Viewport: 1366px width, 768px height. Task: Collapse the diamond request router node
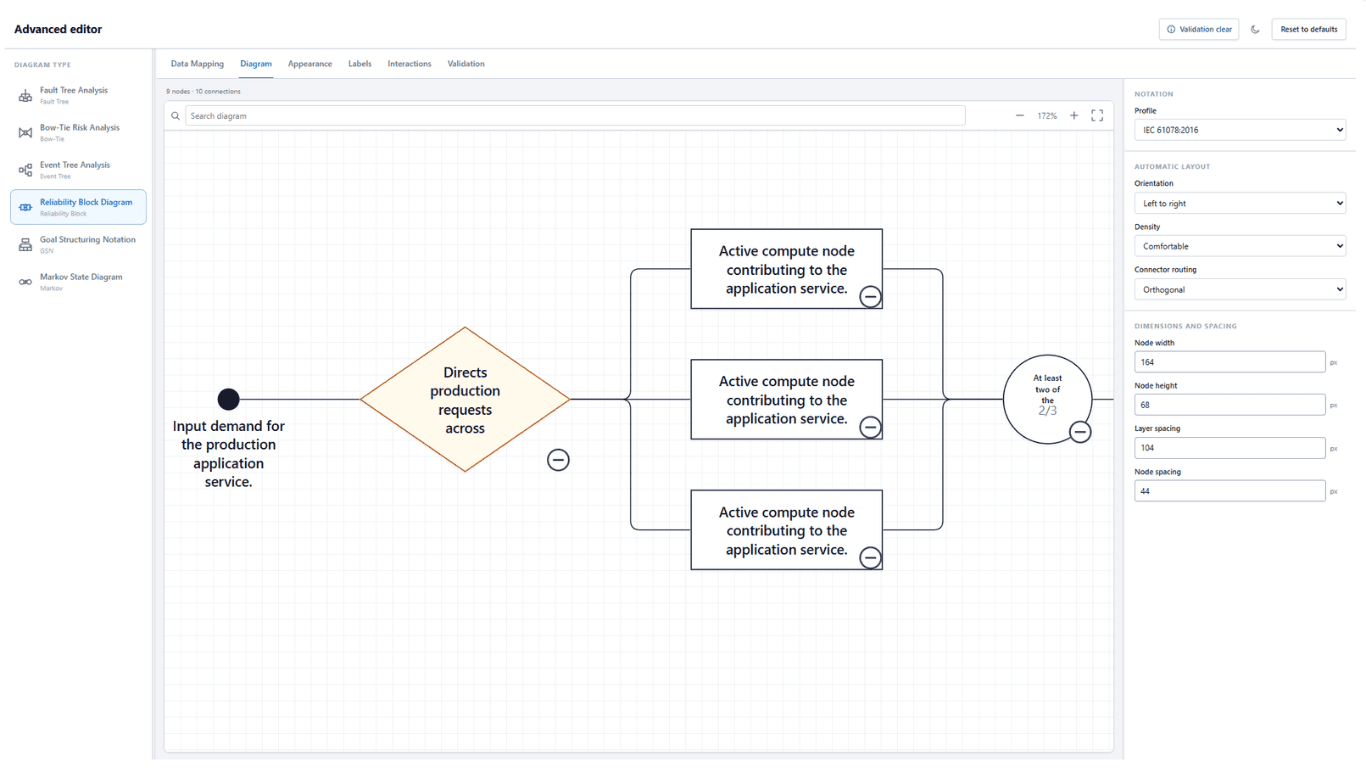pyautogui.click(x=558, y=460)
